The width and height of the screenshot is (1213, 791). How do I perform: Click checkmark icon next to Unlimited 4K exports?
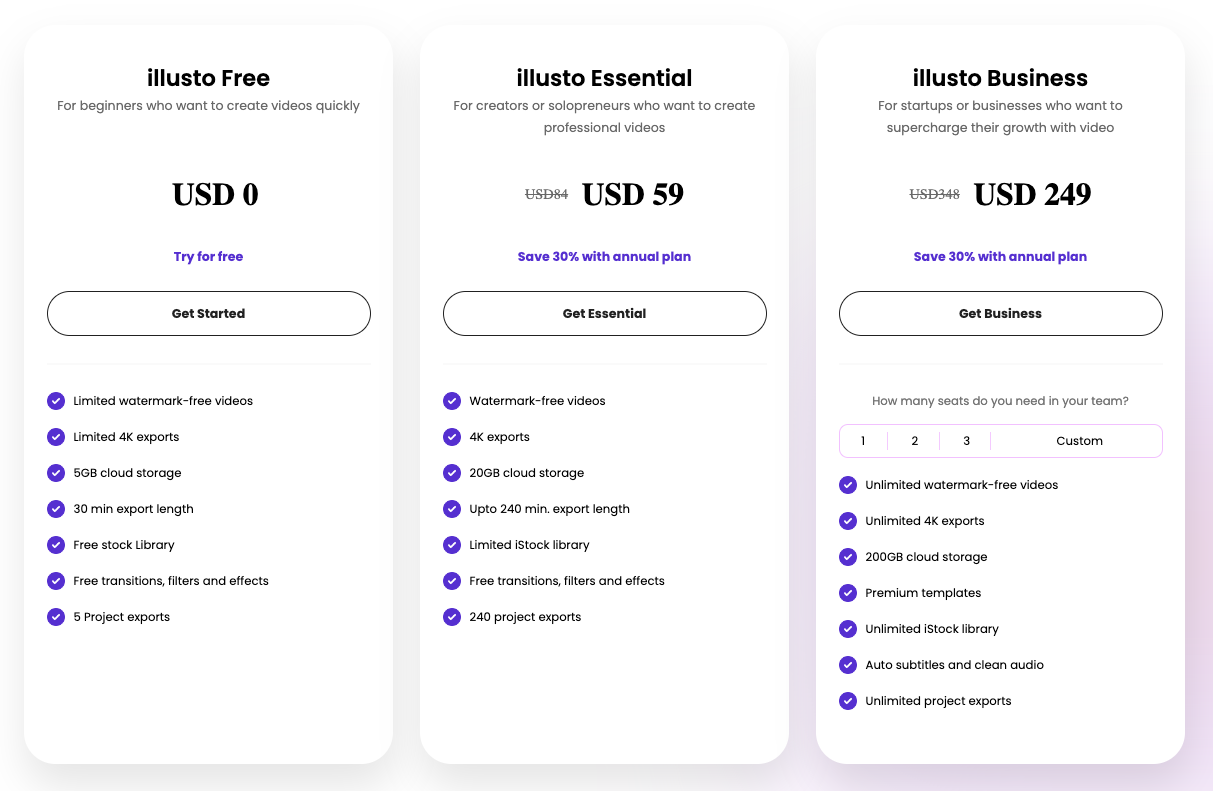[x=848, y=521]
